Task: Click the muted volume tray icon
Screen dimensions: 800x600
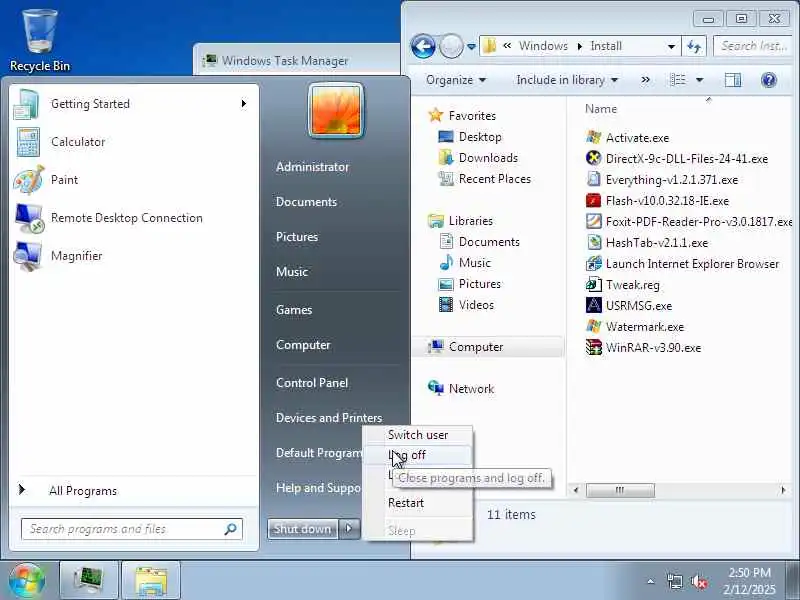Action: (698, 582)
